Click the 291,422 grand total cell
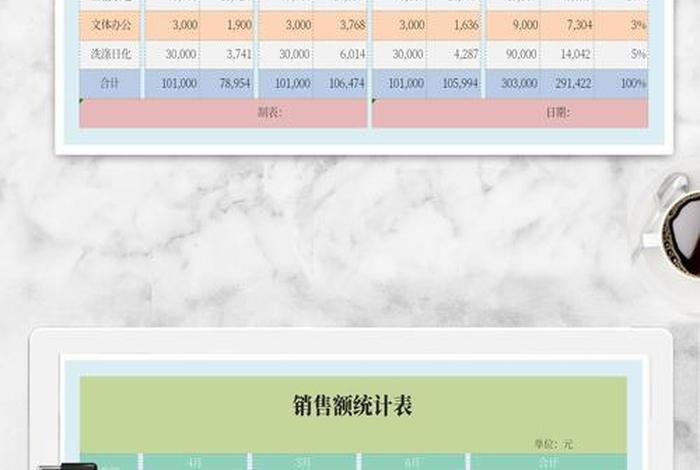This screenshot has width=700, height=470. click(x=567, y=83)
